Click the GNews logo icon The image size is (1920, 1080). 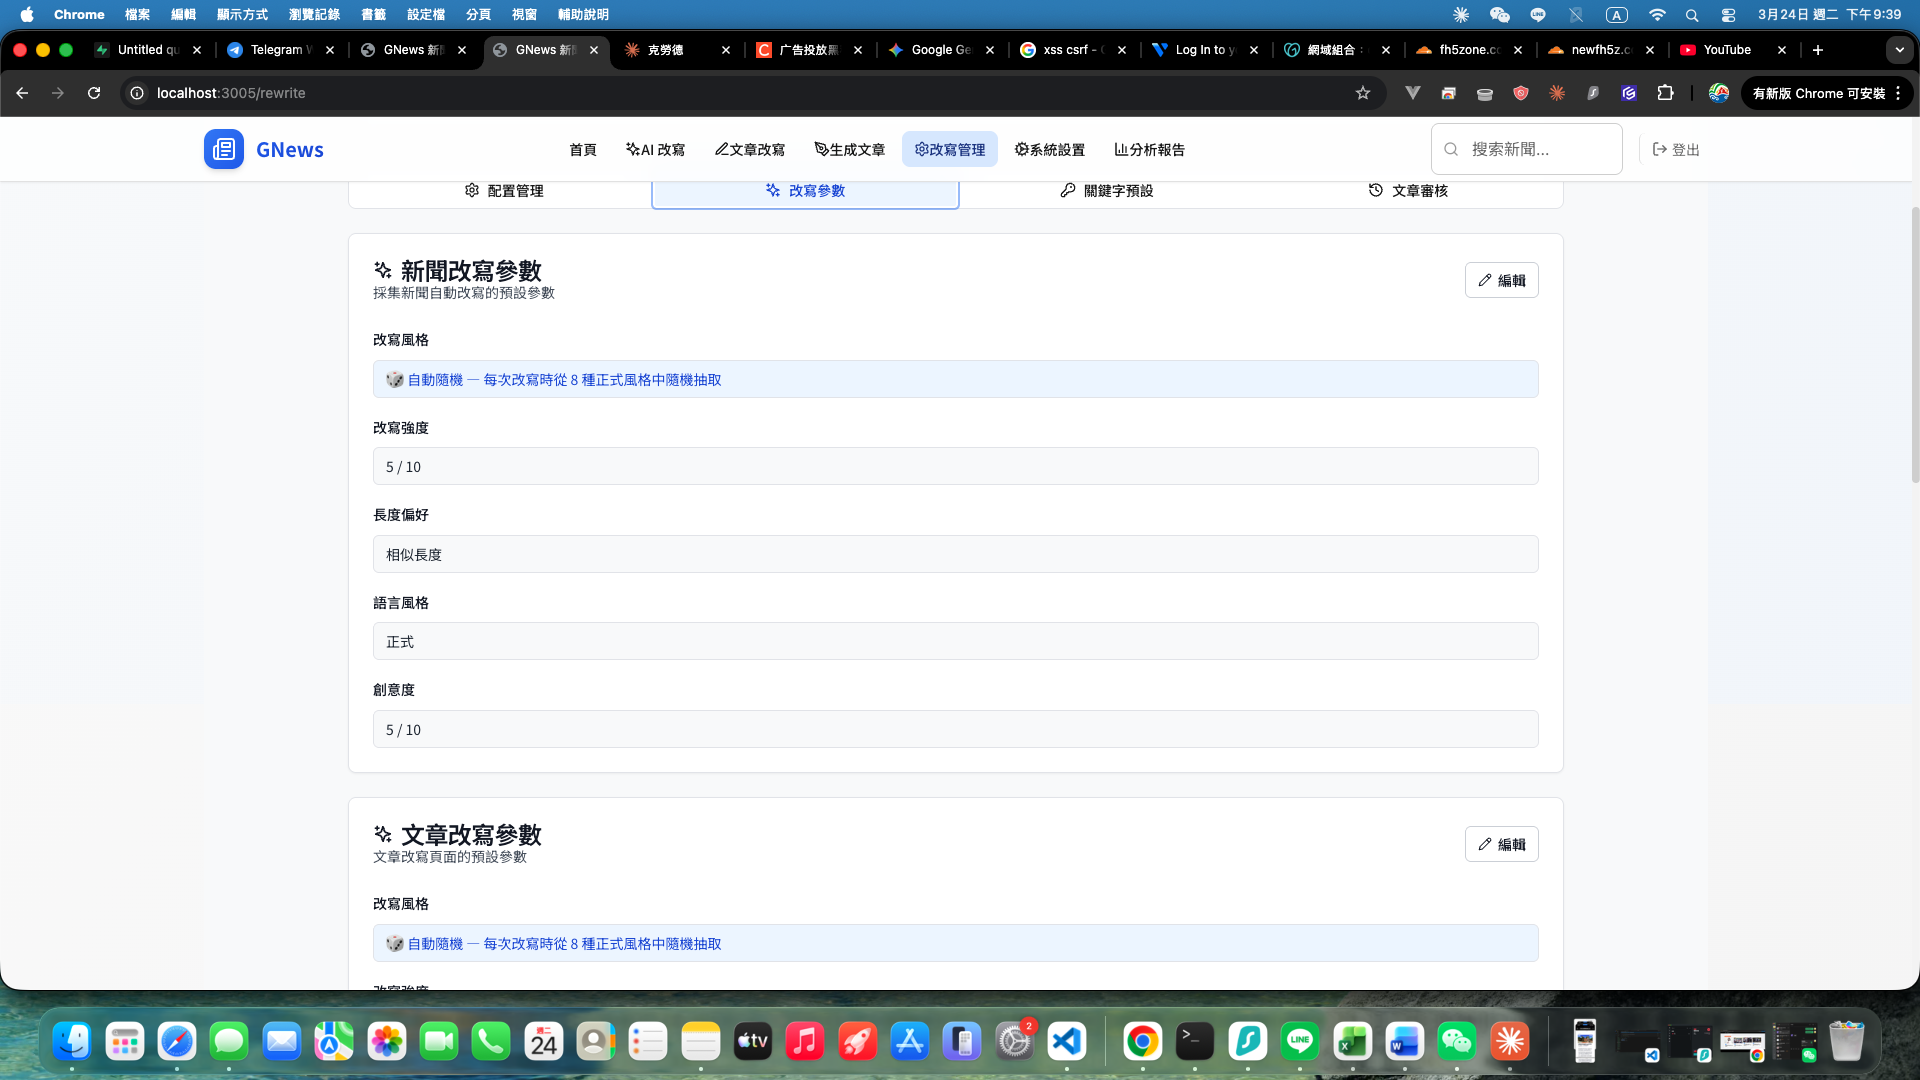click(224, 149)
